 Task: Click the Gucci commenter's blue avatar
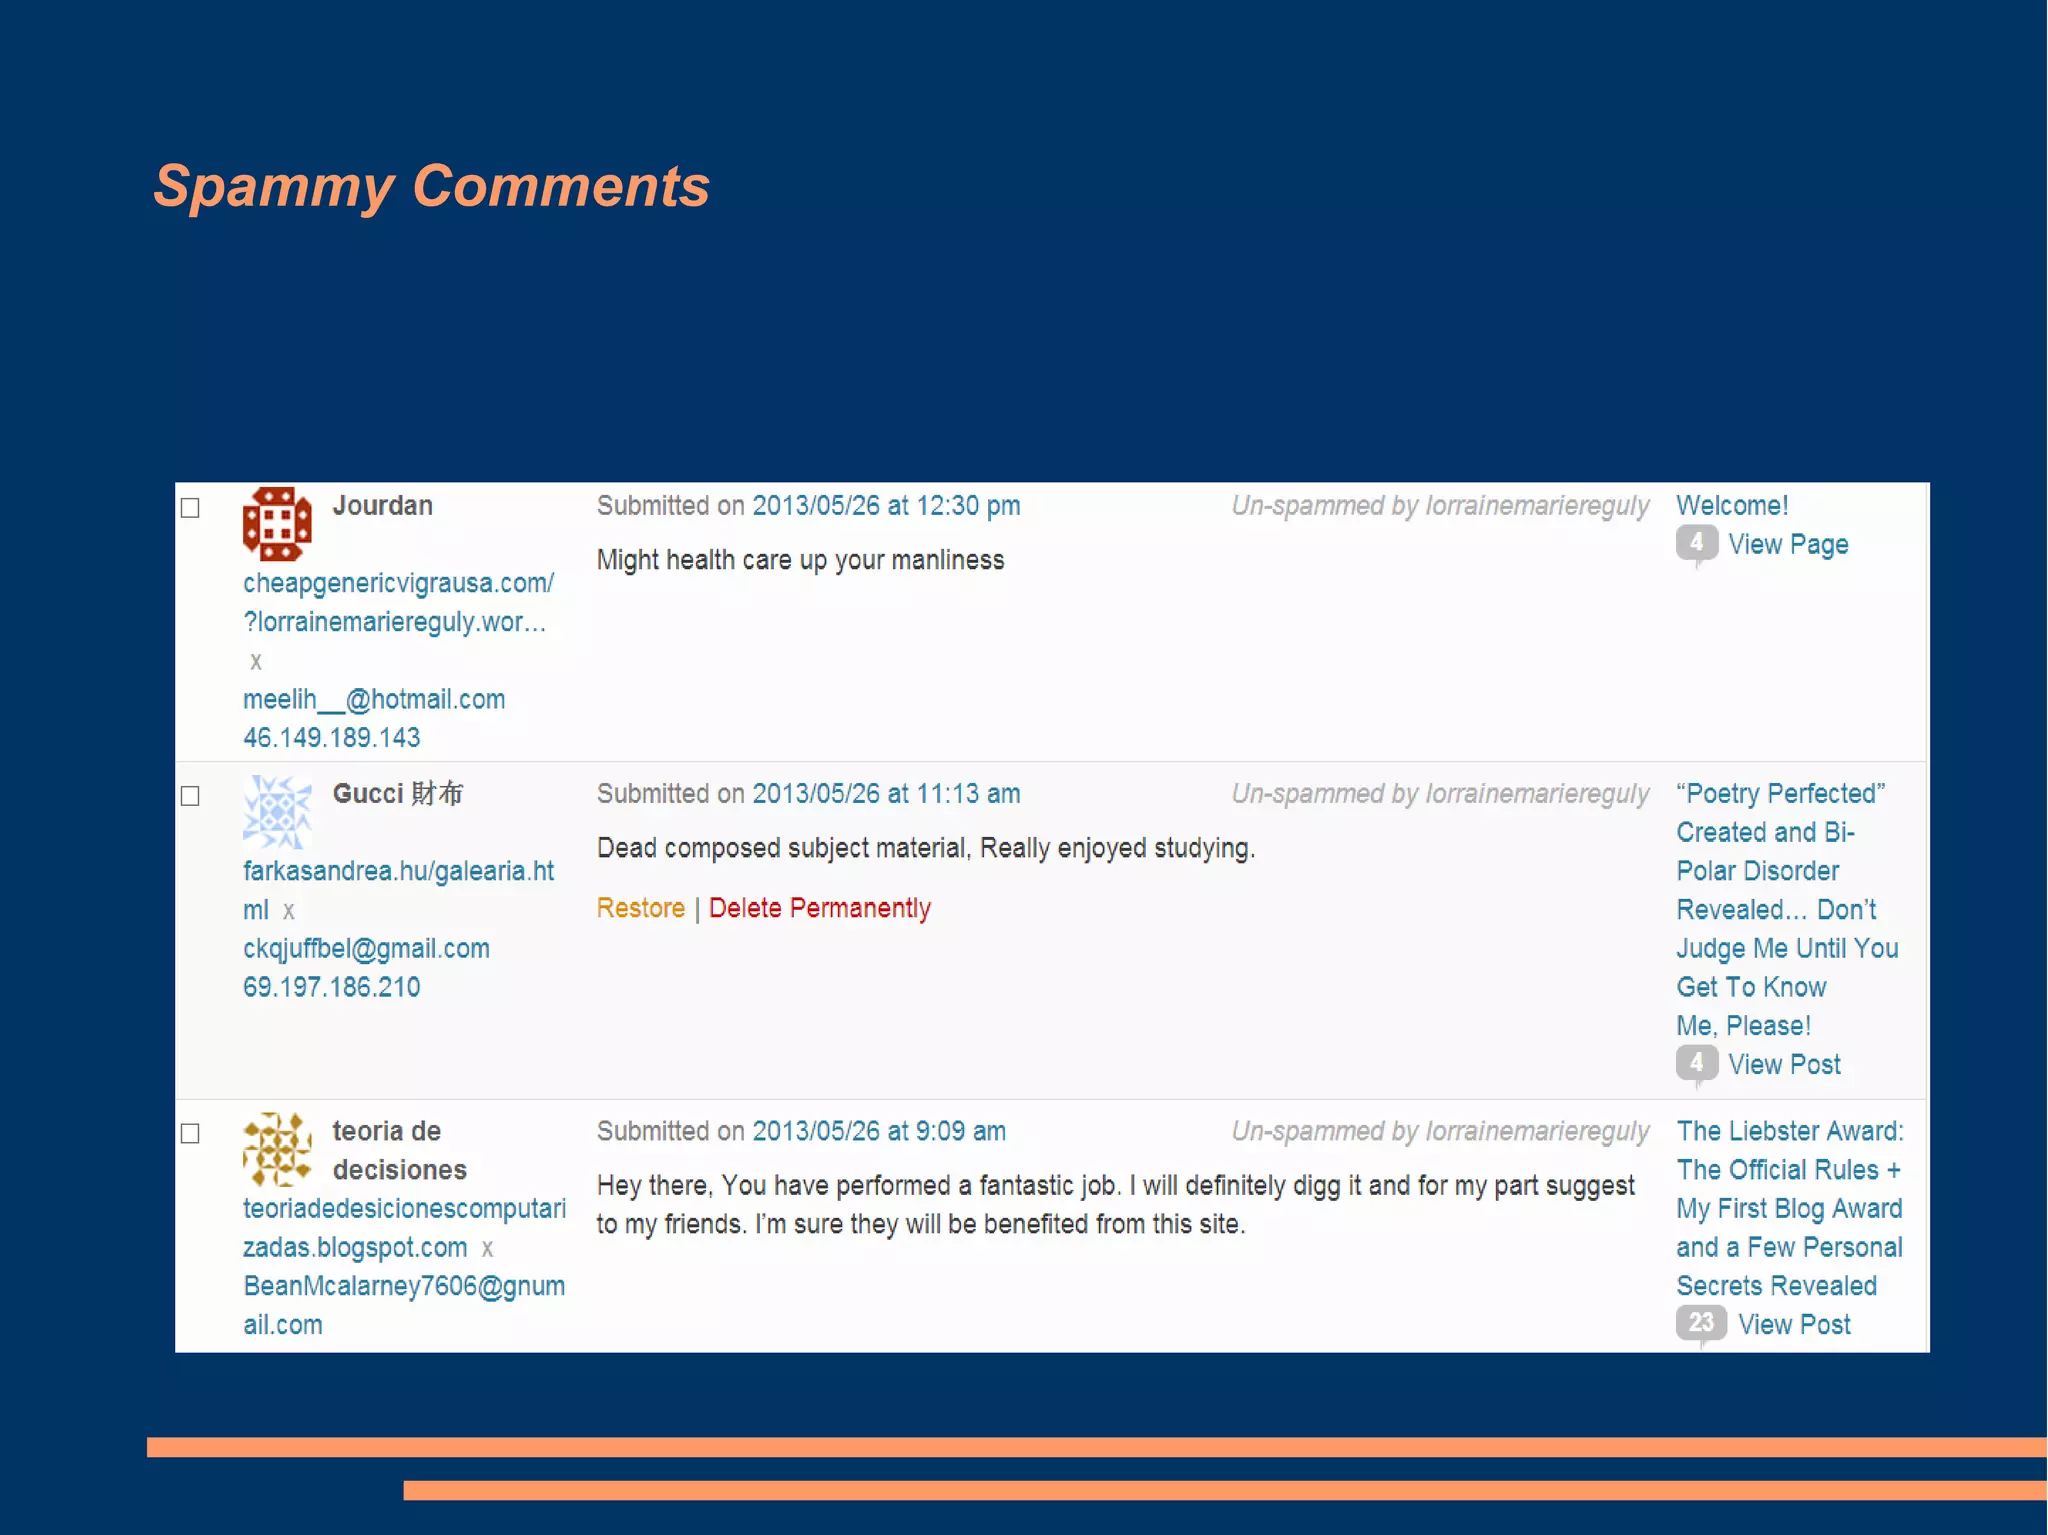(x=277, y=811)
